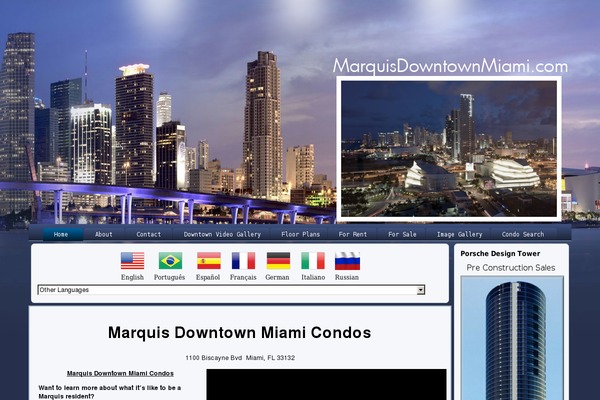Open the Porsche Design Tower building image

pos(512,338)
